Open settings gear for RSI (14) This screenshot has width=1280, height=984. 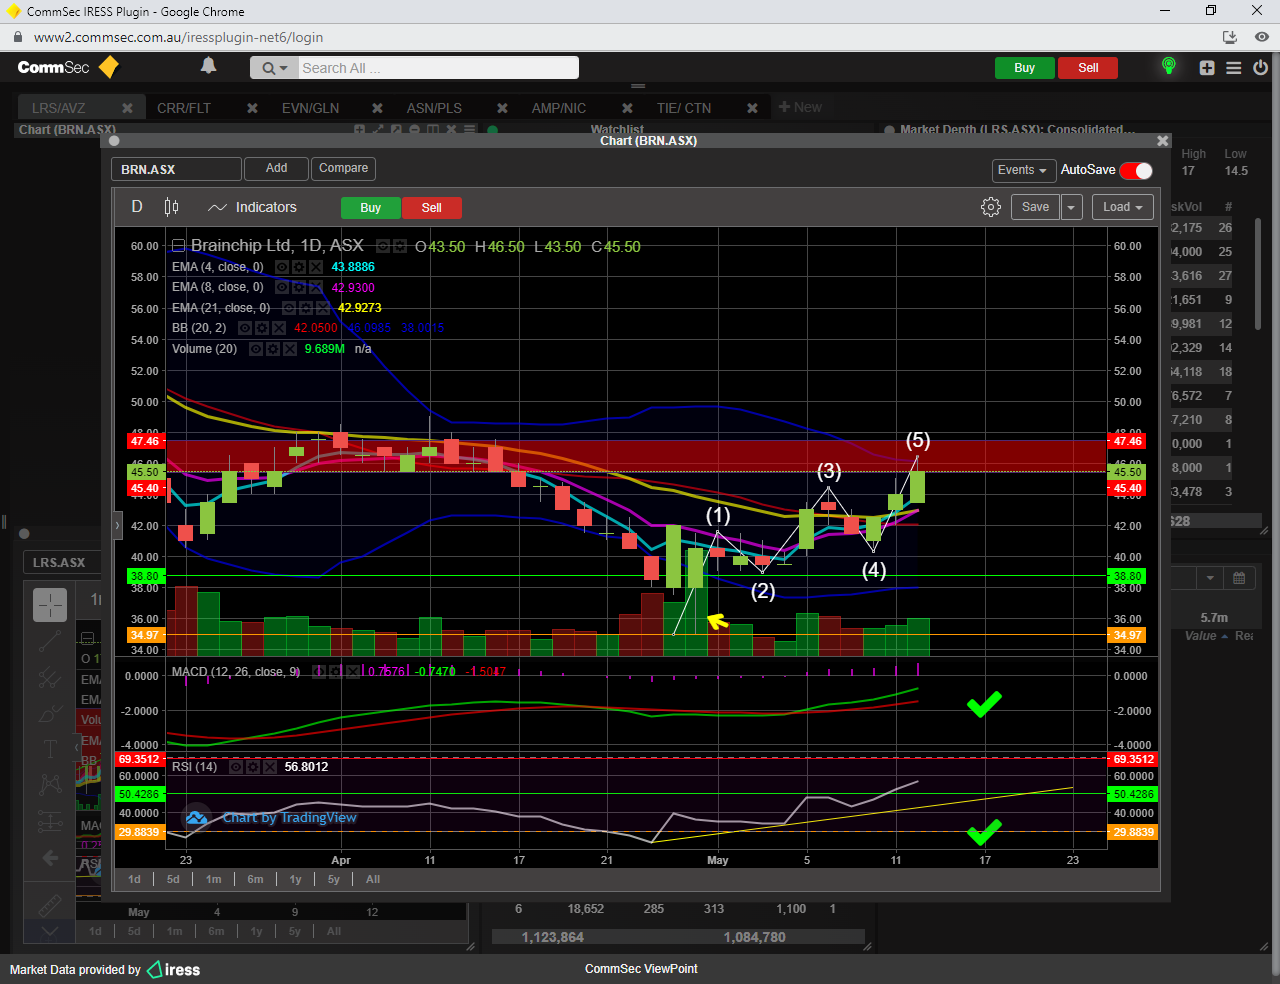point(253,767)
